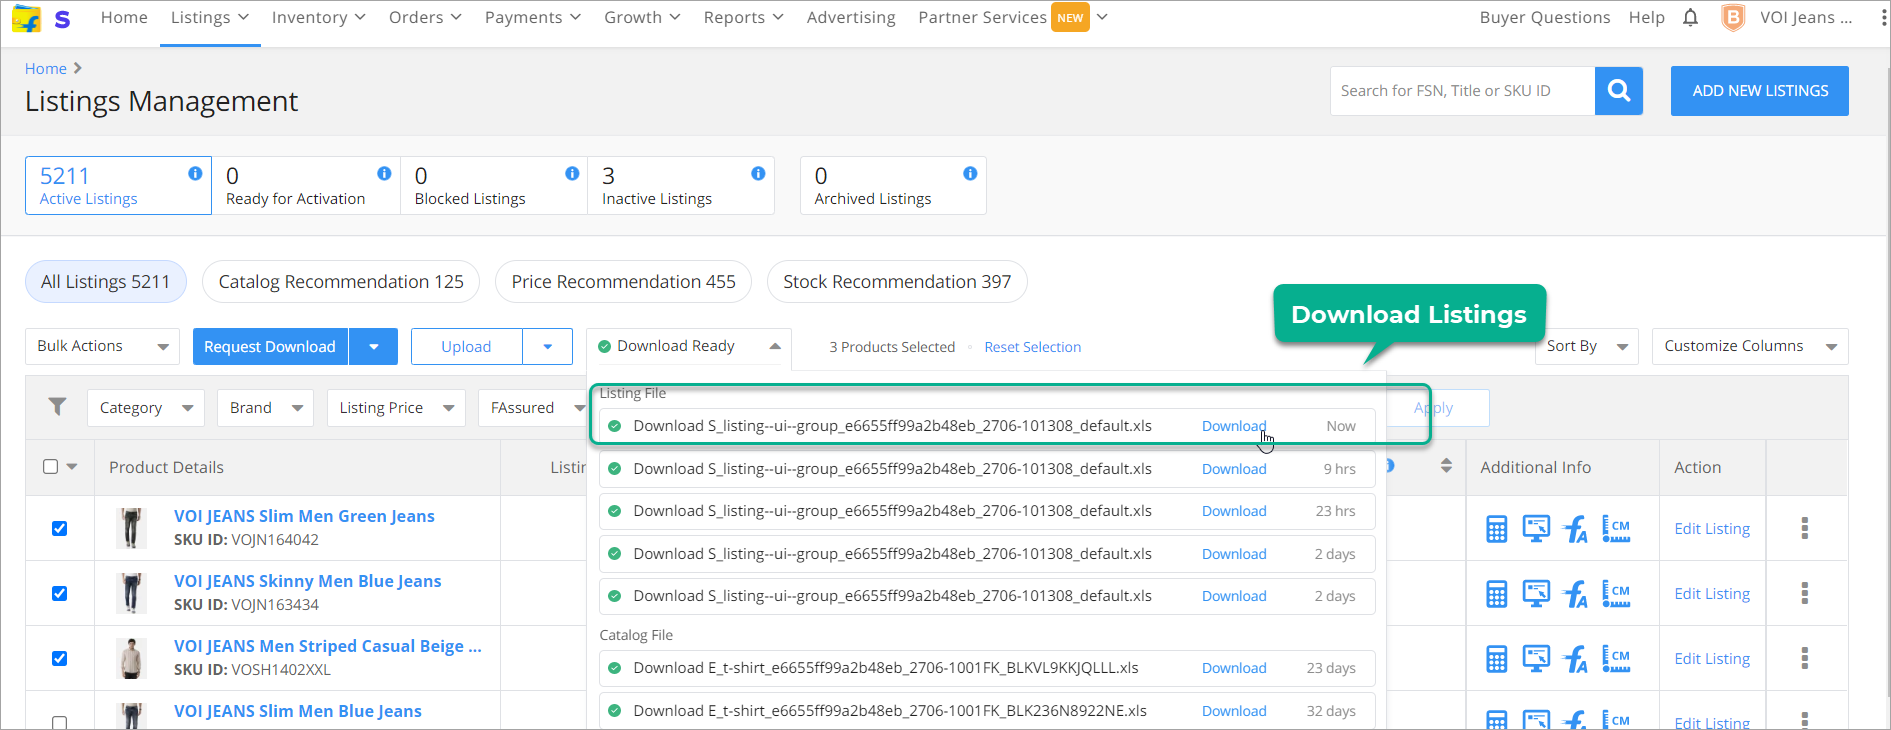Open thumbnail of Men Striped Casual Beige shirt
The image size is (1891, 730).
click(131, 658)
